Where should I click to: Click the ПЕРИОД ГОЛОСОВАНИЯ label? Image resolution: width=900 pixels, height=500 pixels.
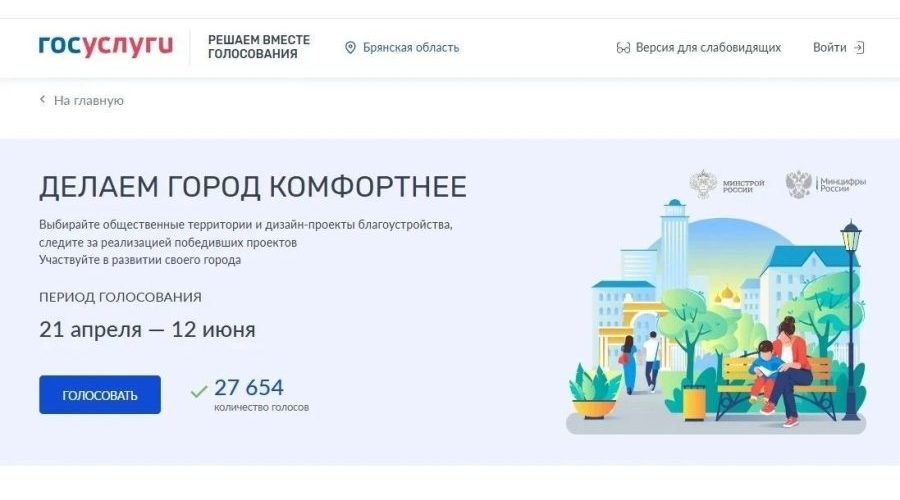[120, 297]
